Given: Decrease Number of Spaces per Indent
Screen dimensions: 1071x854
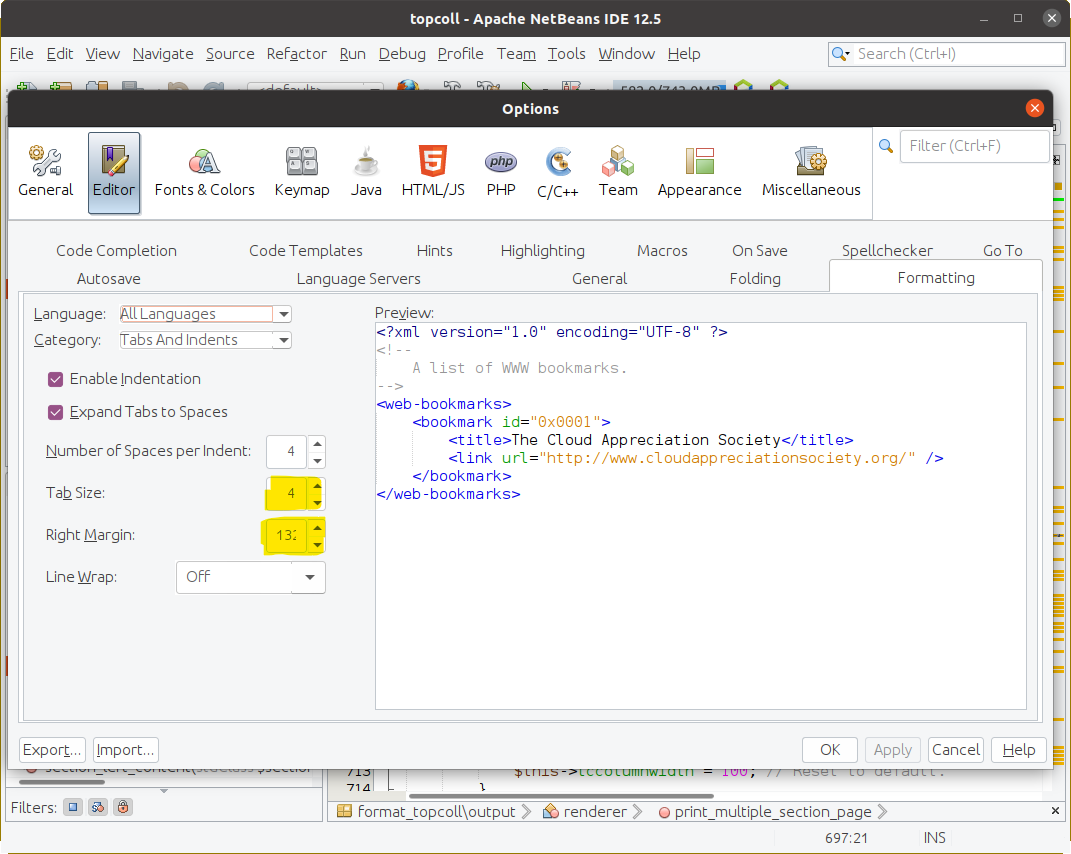Looking at the screenshot, I should [317, 460].
